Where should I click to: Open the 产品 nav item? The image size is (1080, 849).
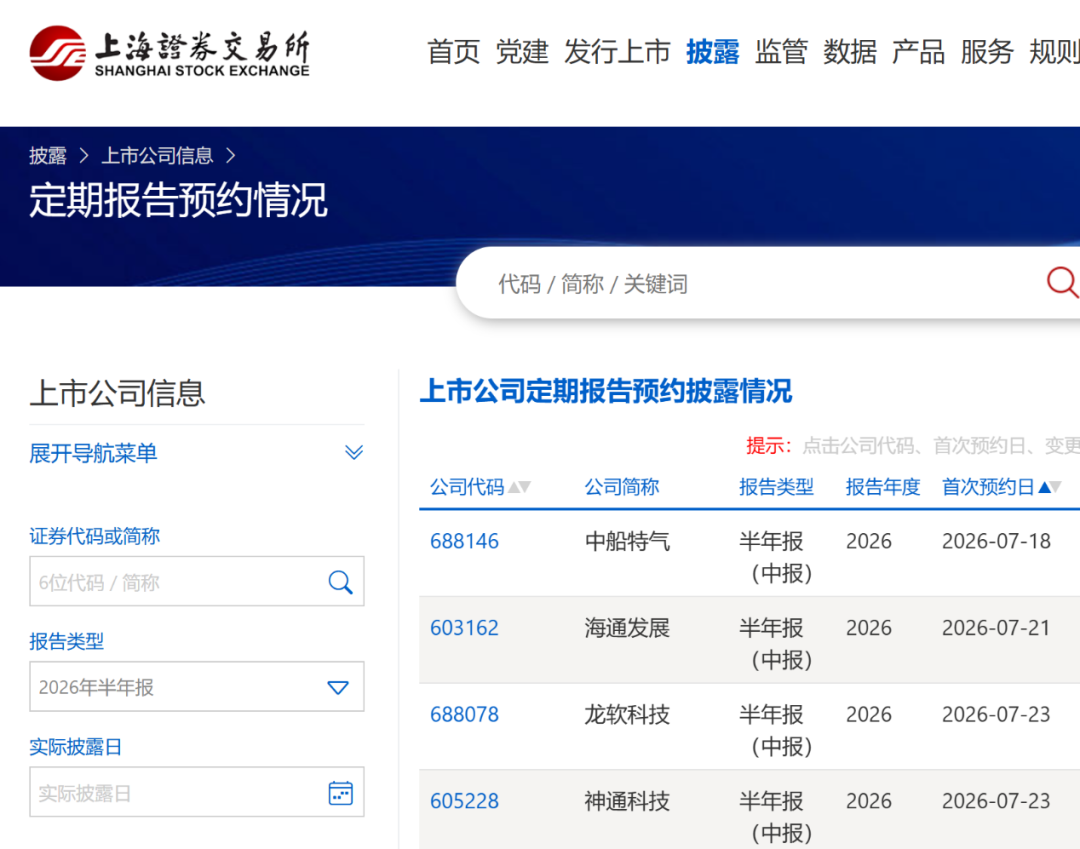pos(918,52)
